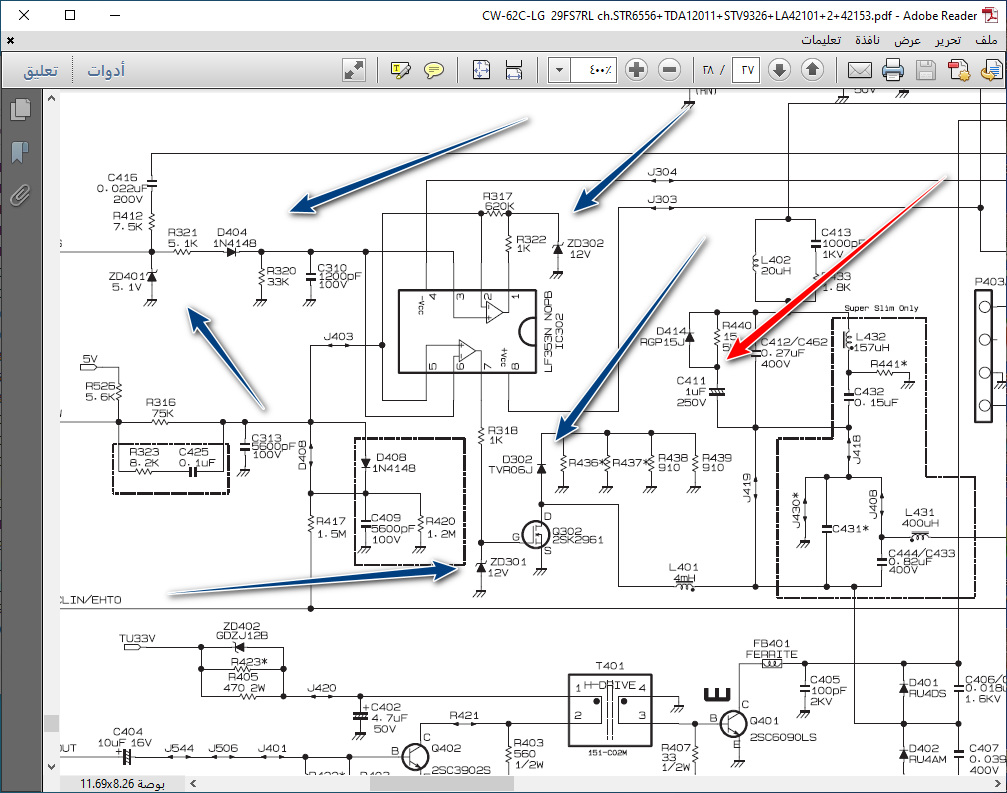
Task: Click the R316 75K resistor label
Action: pos(161,408)
